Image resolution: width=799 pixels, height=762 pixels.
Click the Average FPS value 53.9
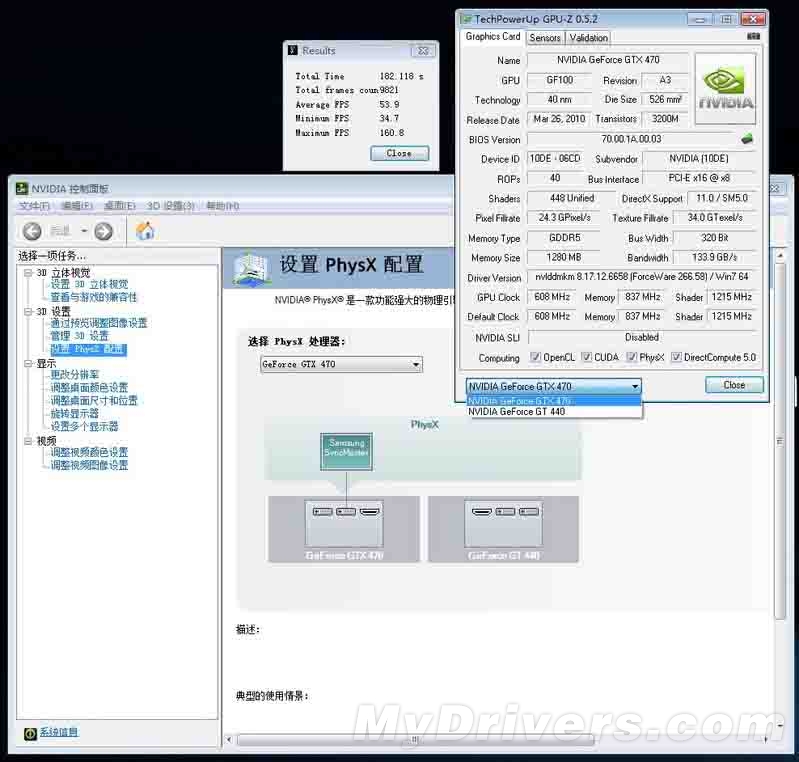coord(389,104)
